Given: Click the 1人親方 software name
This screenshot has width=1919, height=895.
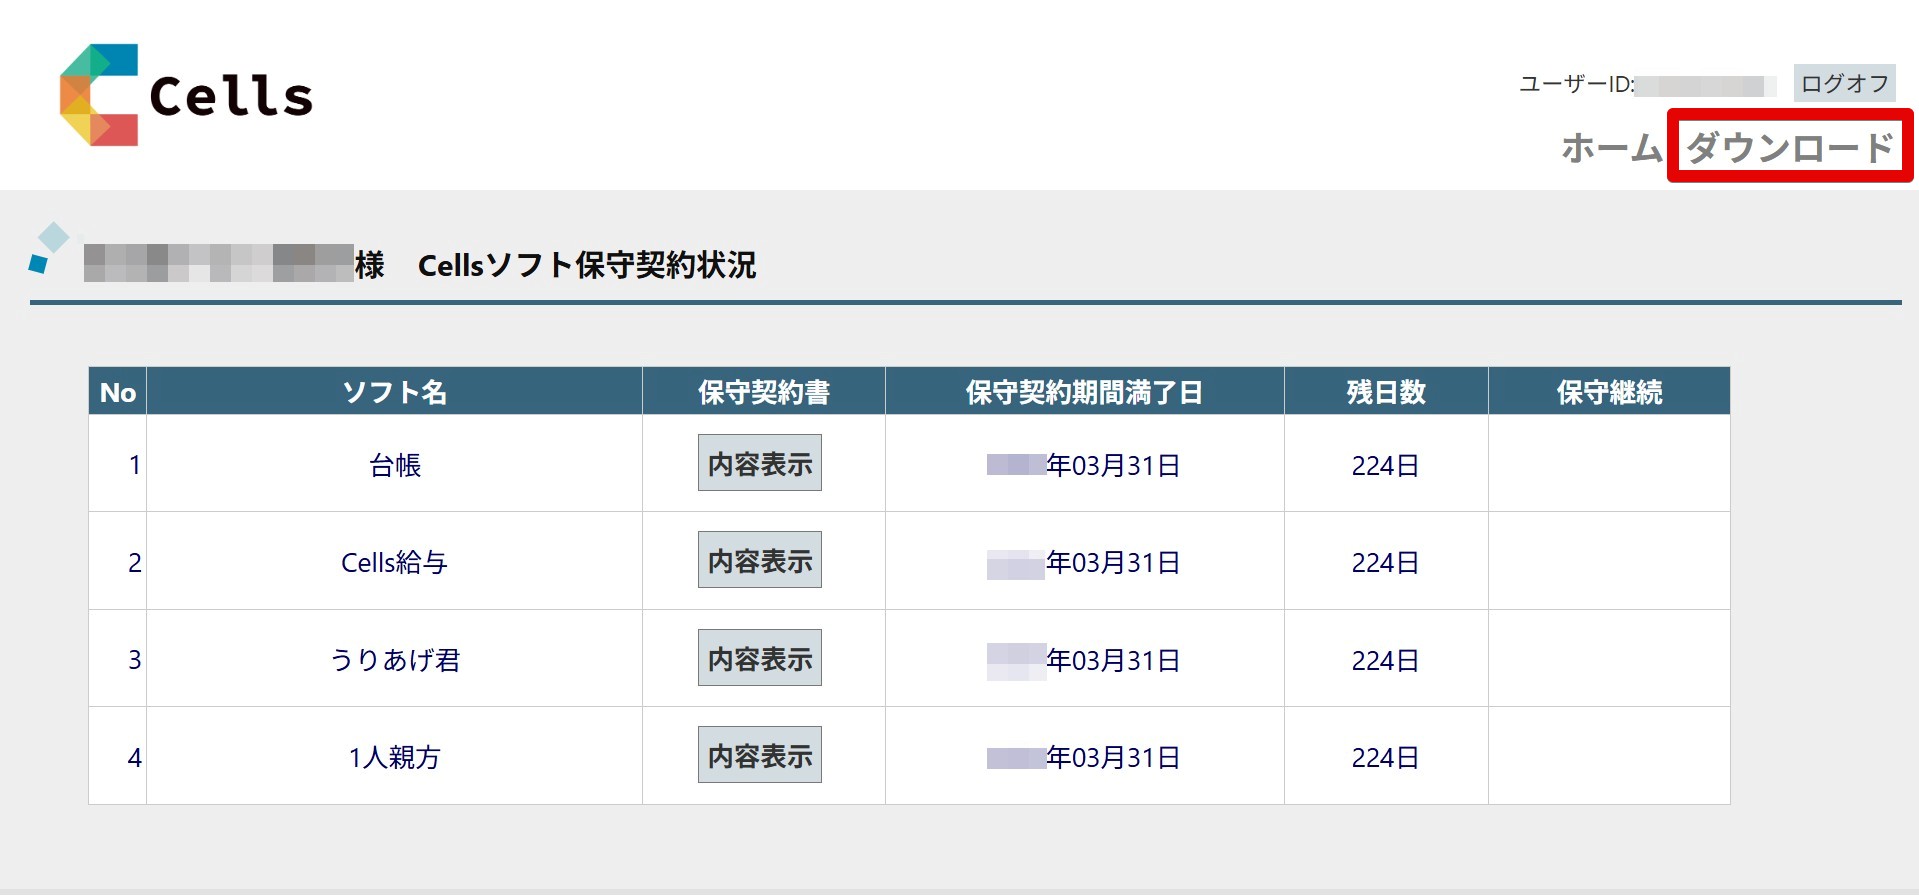Looking at the screenshot, I should click(x=394, y=757).
